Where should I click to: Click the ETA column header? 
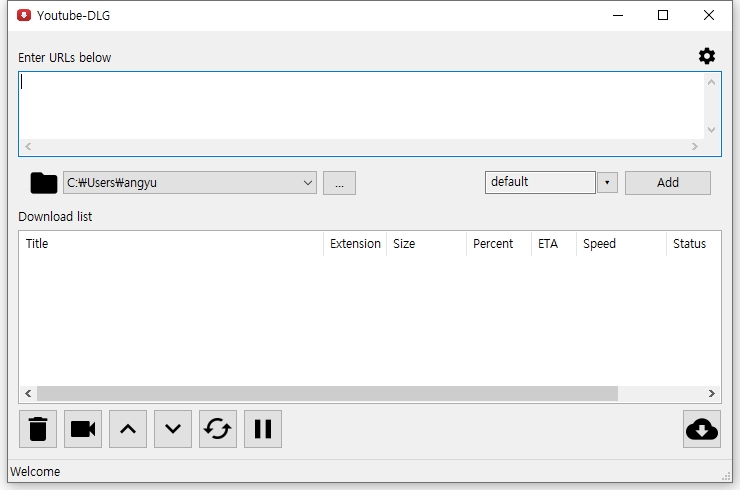pyautogui.click(x=554, y=244)
